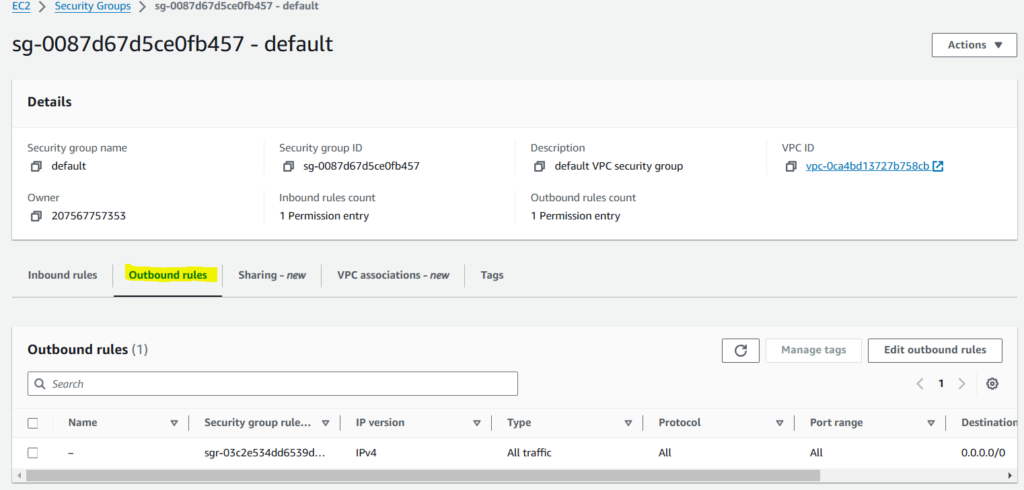The width and height of the screenshot is (1024, 490).
Task: Open table preferences gear icon
Action: [992, 384]
